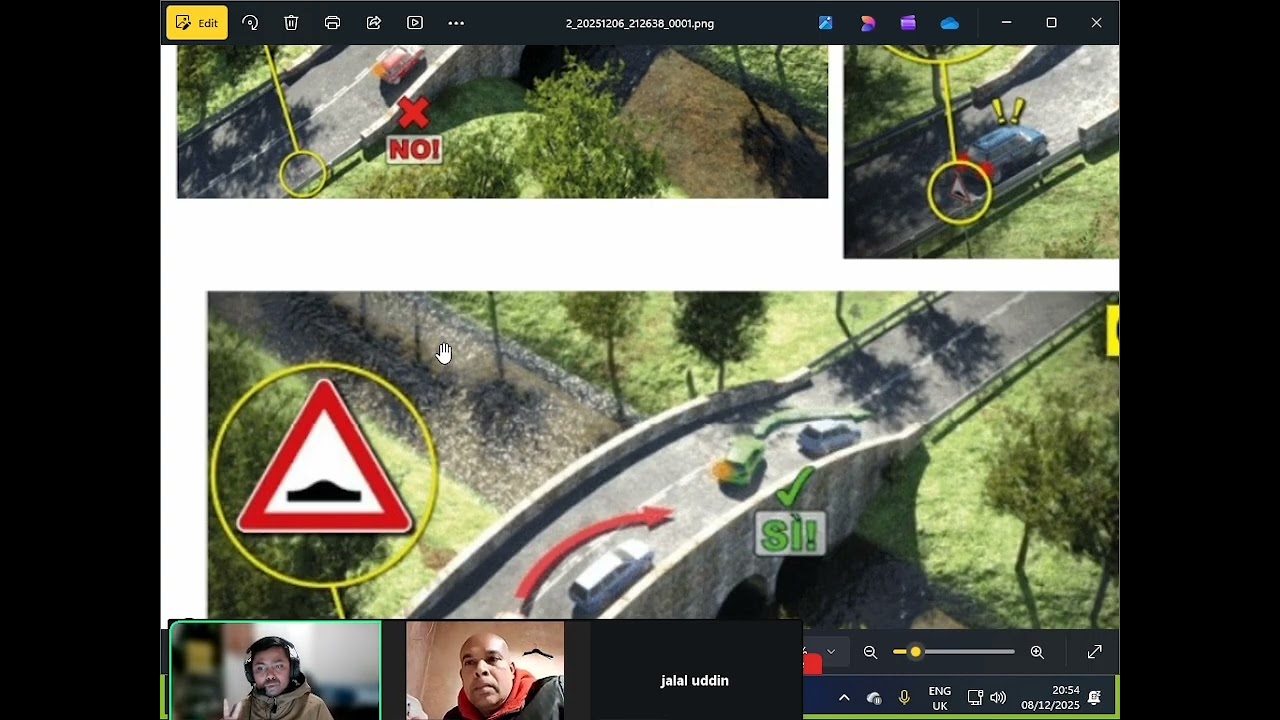Open the Edit image button

[x=197, y=23]
